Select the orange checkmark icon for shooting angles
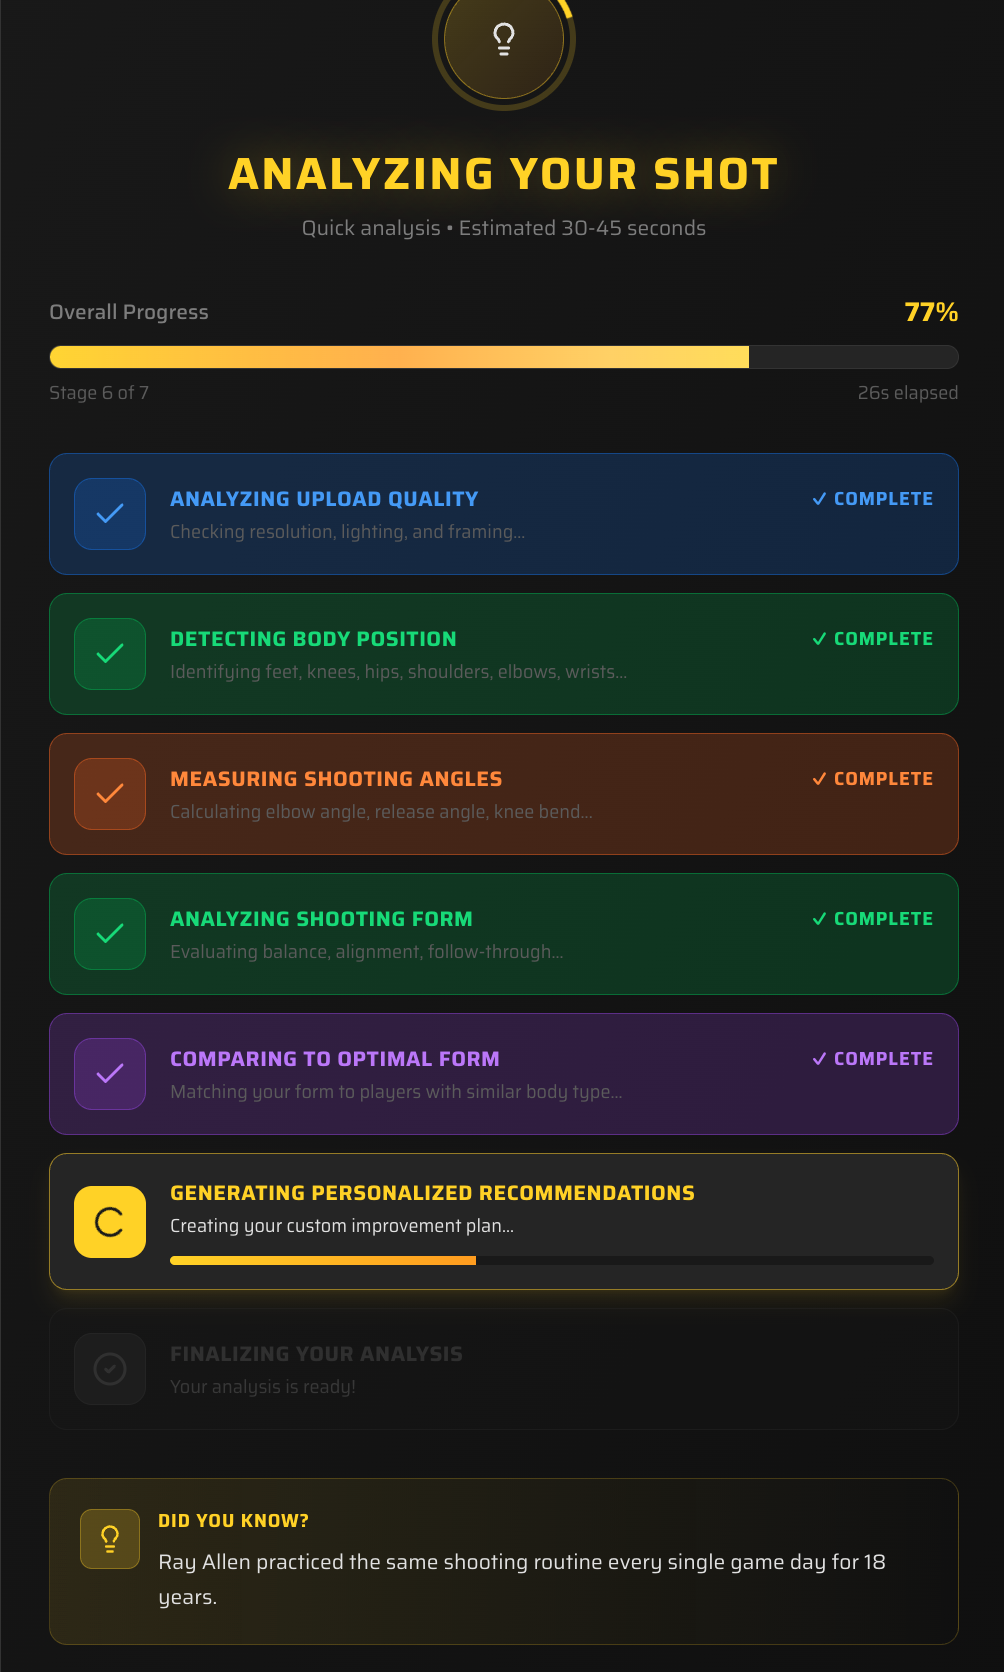This screenshot has height=1672, width=1004. 109,794
